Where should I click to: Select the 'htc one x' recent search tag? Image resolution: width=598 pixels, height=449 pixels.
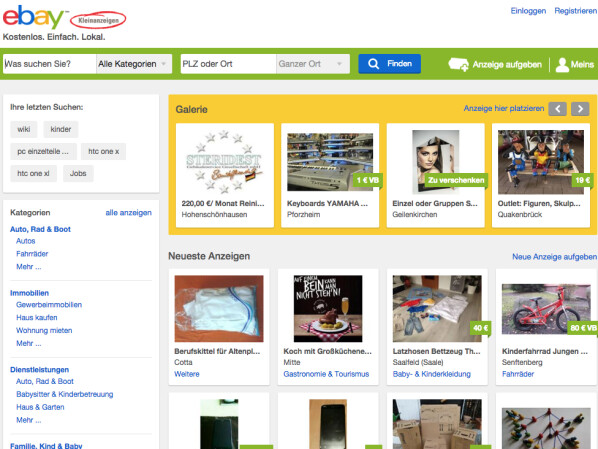(103, 151)
